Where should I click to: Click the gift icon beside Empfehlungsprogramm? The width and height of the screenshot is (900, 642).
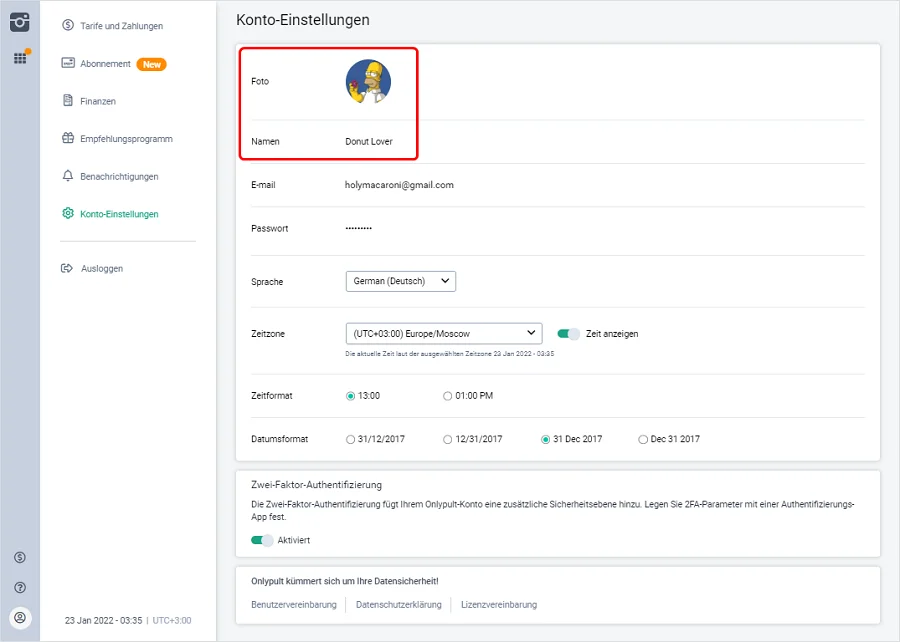click(x=68, y=139)
